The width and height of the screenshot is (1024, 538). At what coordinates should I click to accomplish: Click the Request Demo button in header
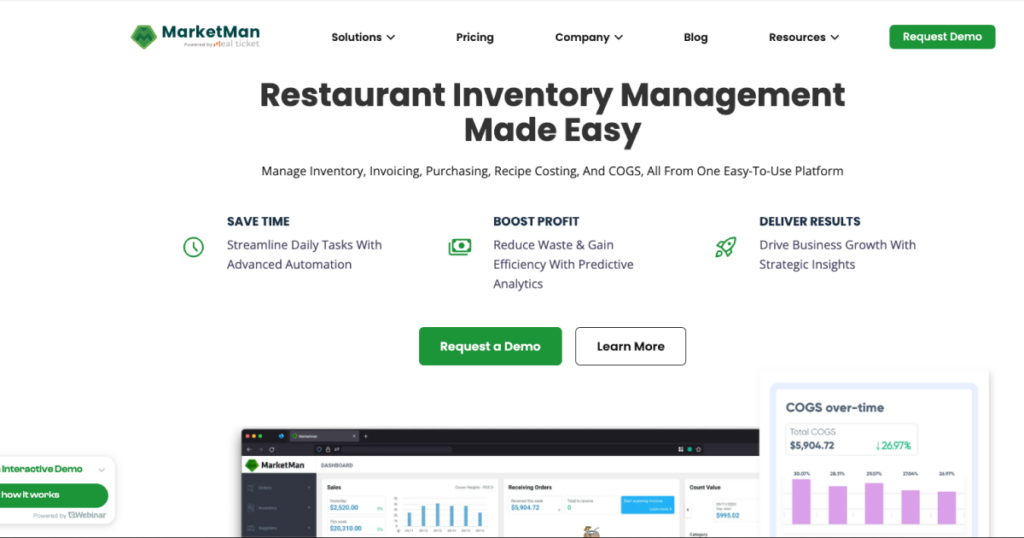(942, 37)
